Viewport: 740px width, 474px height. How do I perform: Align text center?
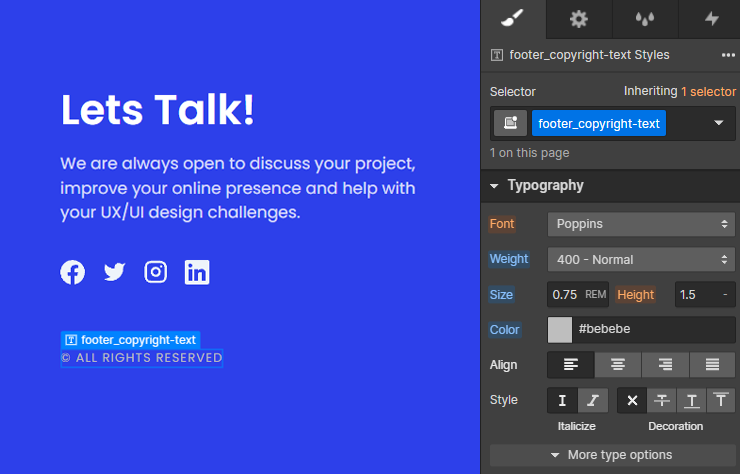point(618,364)
